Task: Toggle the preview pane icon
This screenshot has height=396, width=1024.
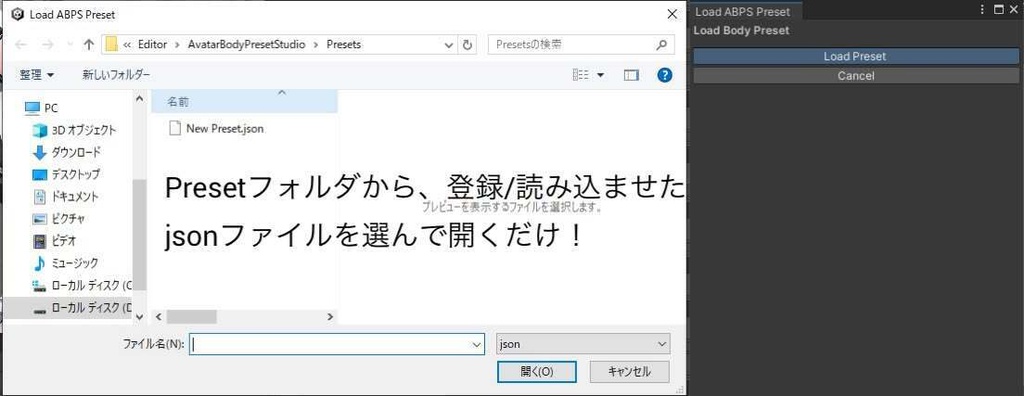Action: coord(631,75)
